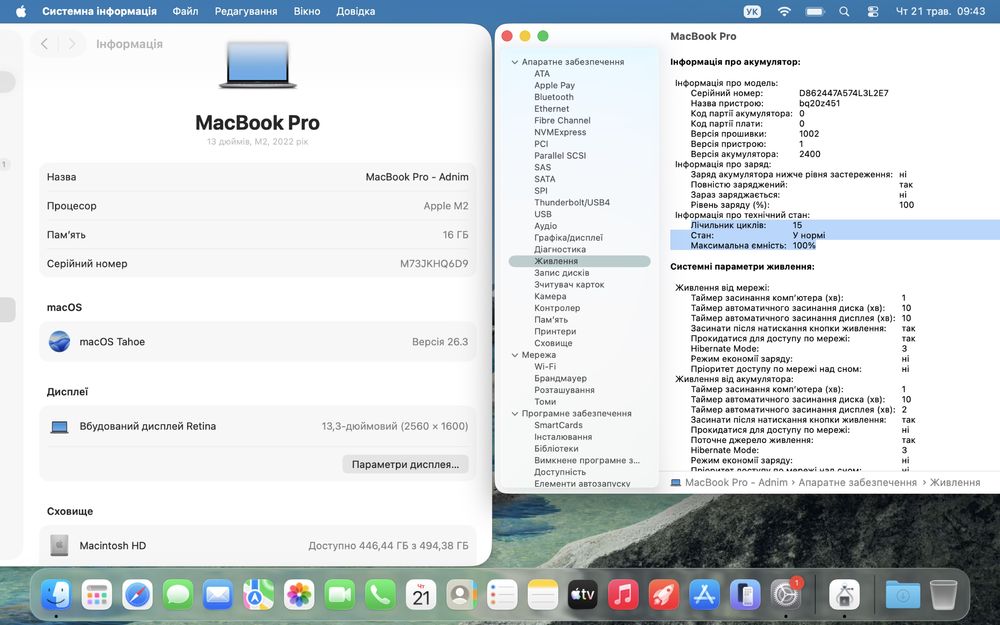Viewport: 1000px width, 625px height.
Task: Open the Довідка menu
Action: point(356,11)
